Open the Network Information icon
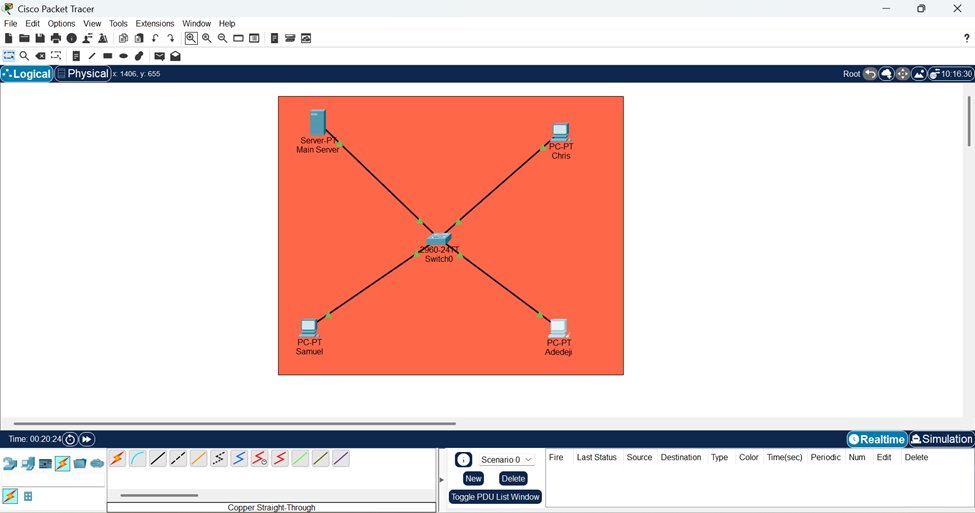 pyautogui.click(x=72, y=39)
